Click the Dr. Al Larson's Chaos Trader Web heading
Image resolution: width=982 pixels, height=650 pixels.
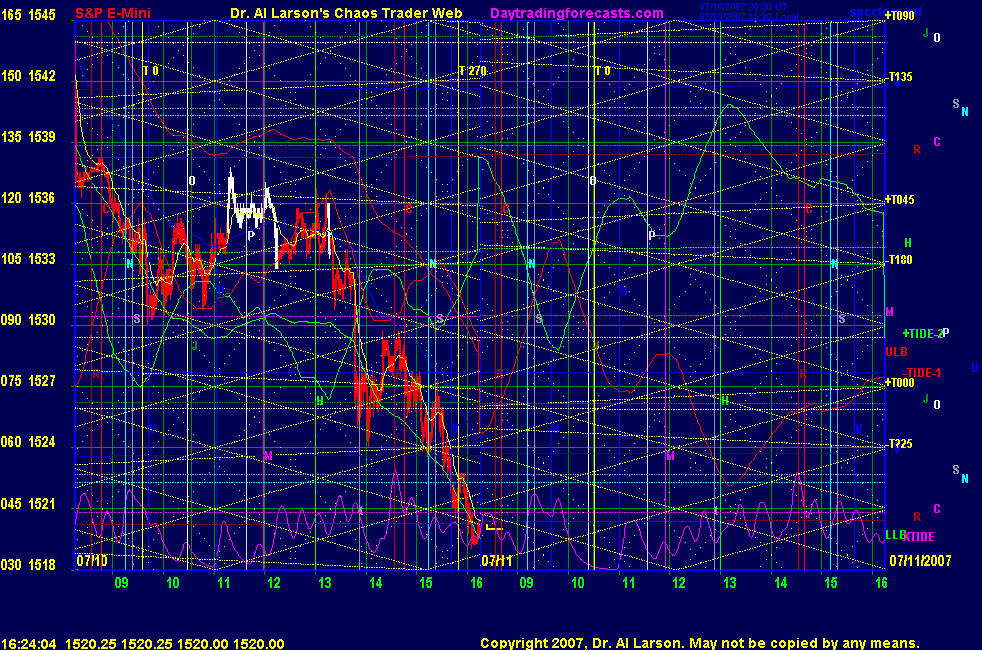click(x=346, y=13)
